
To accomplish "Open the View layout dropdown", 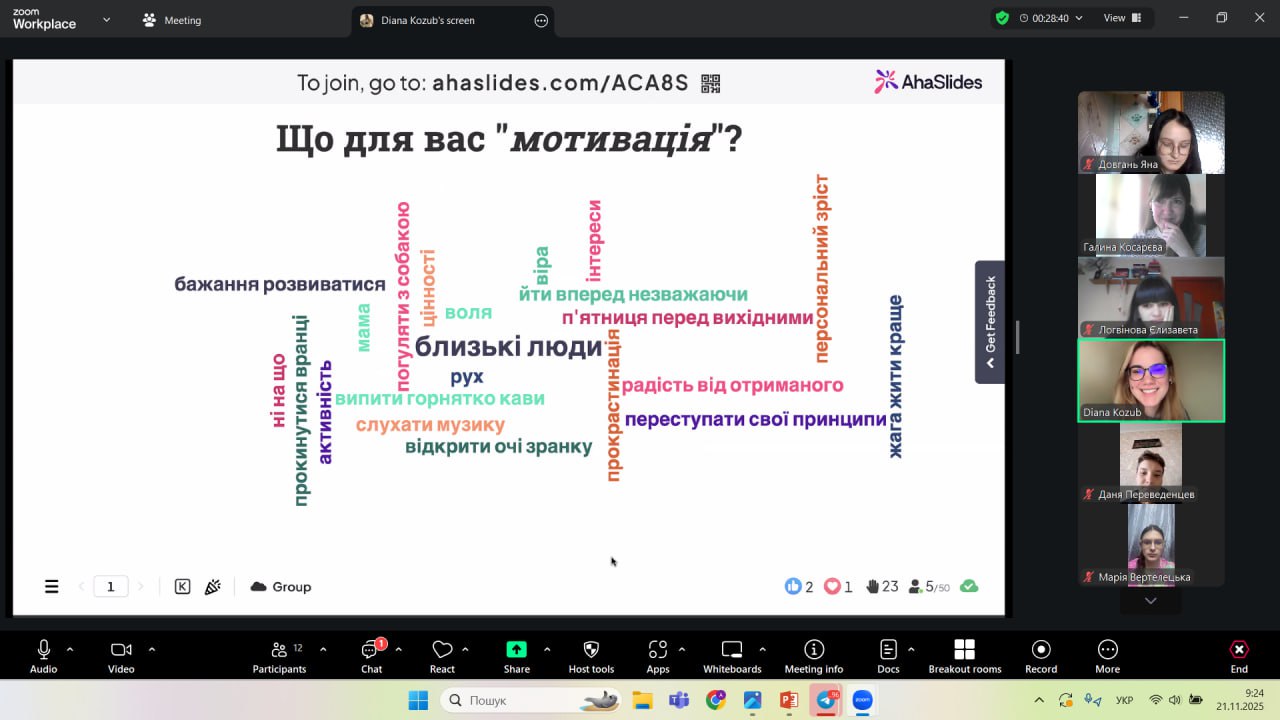I will coord(1120,18).
